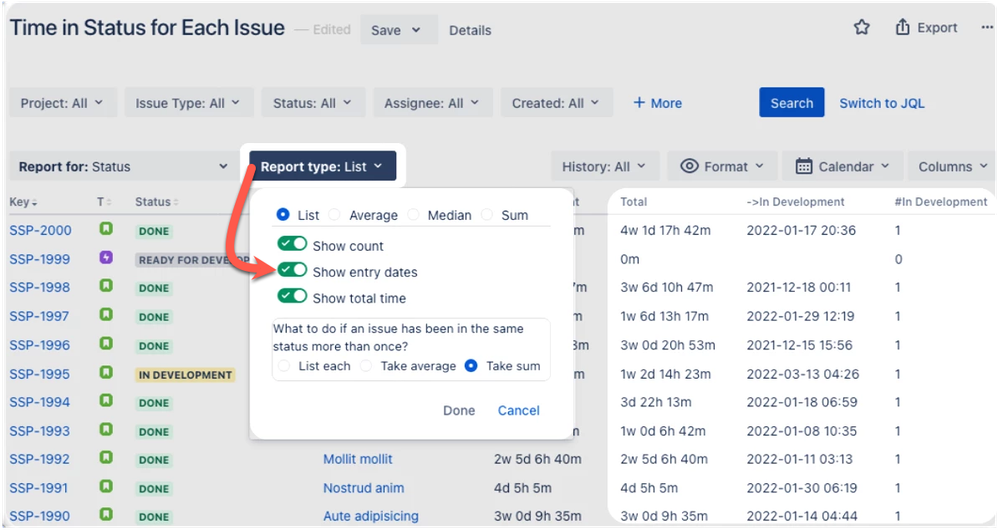
Task: Confirm with Done in popup
Action: click(x=459, y=410)
